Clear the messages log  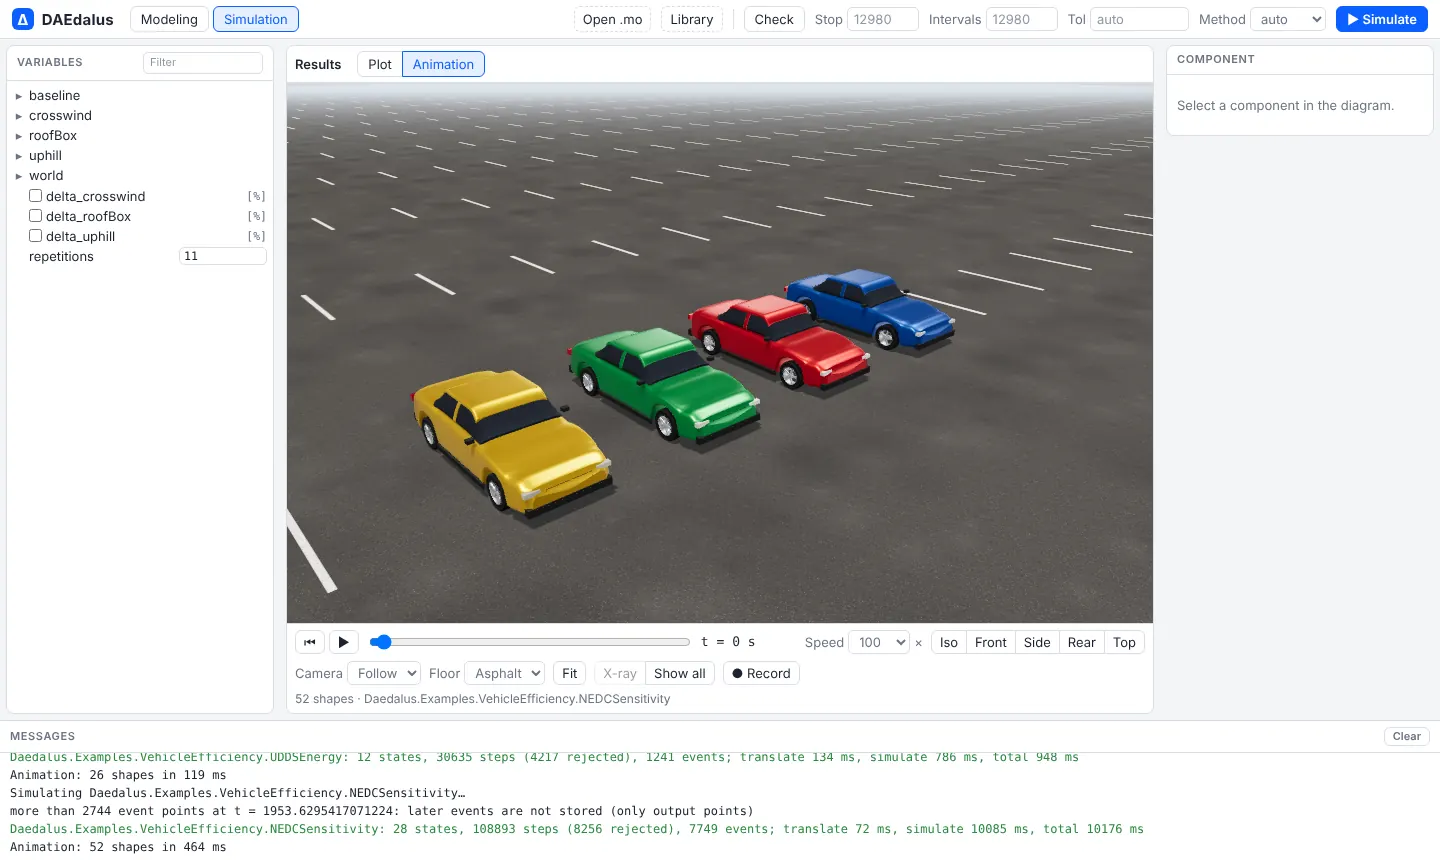pyautogui.click(x=1407, y=736)
